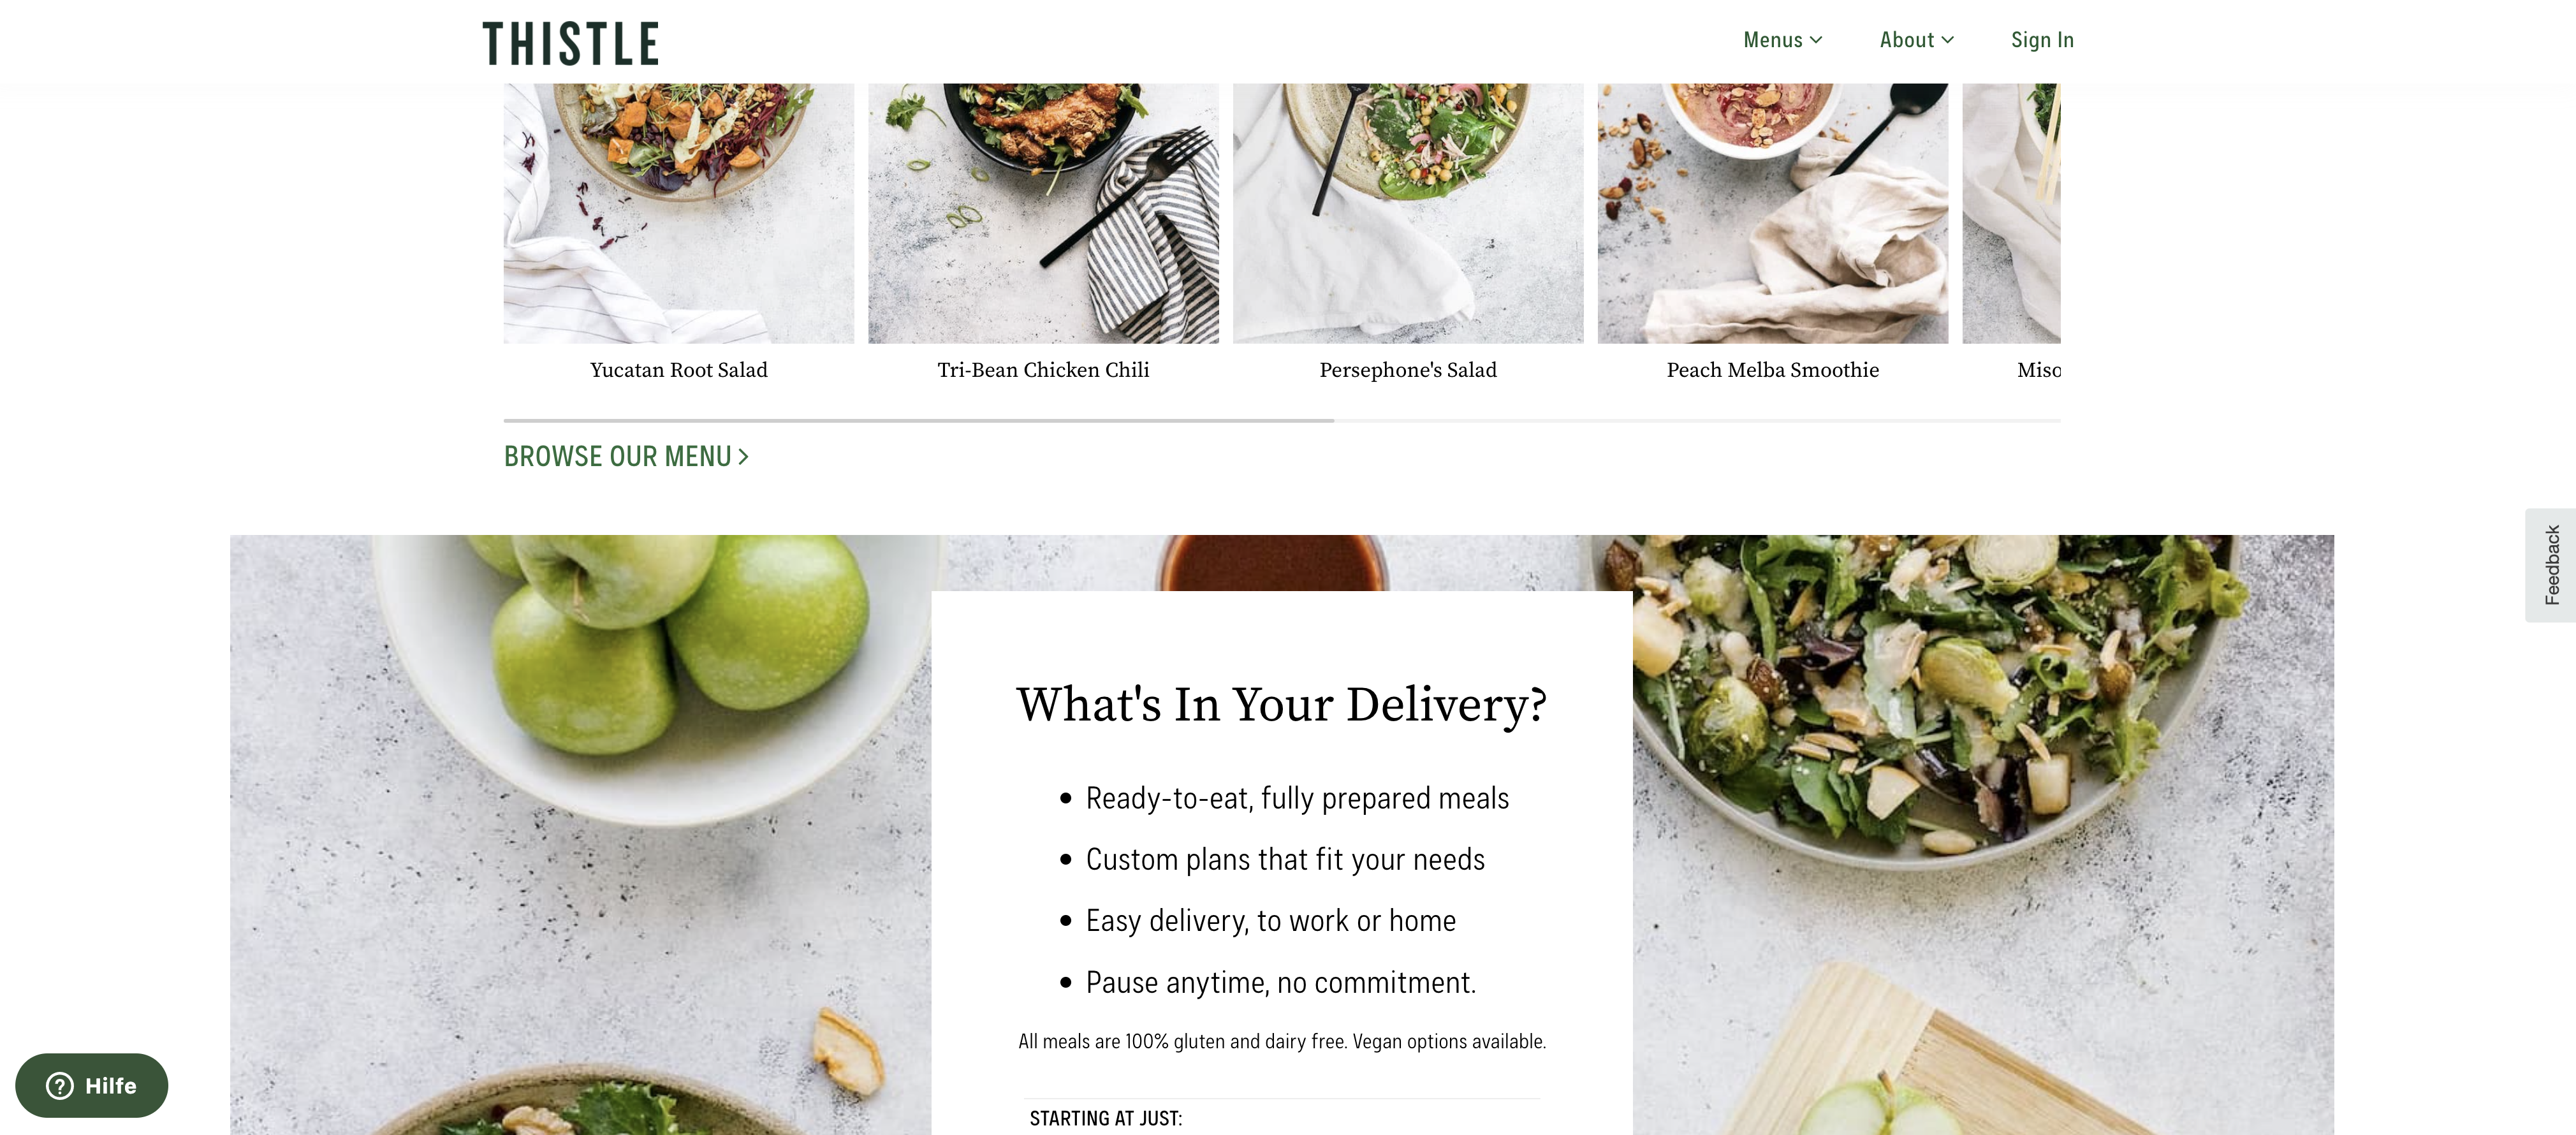Click the Persephone's Salad caption
Screen dimensions: 2576x1135
click(1408, 370)
